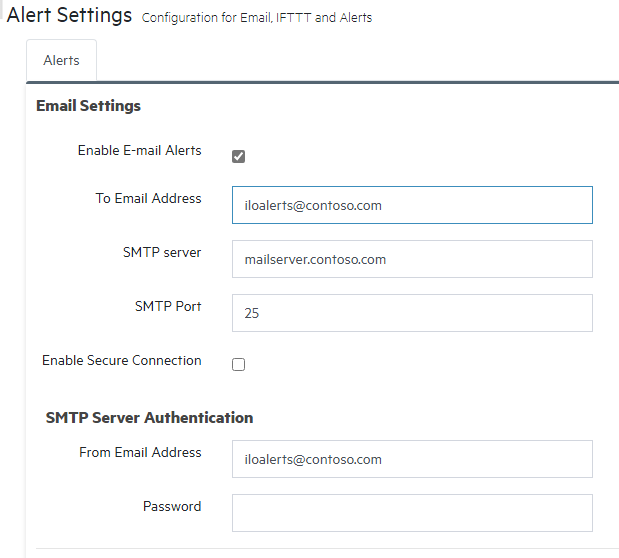Screen dimensions: 619x558
Task: Click the Email Settings heading
Action: pyautogui.click(x=88, y=106)
